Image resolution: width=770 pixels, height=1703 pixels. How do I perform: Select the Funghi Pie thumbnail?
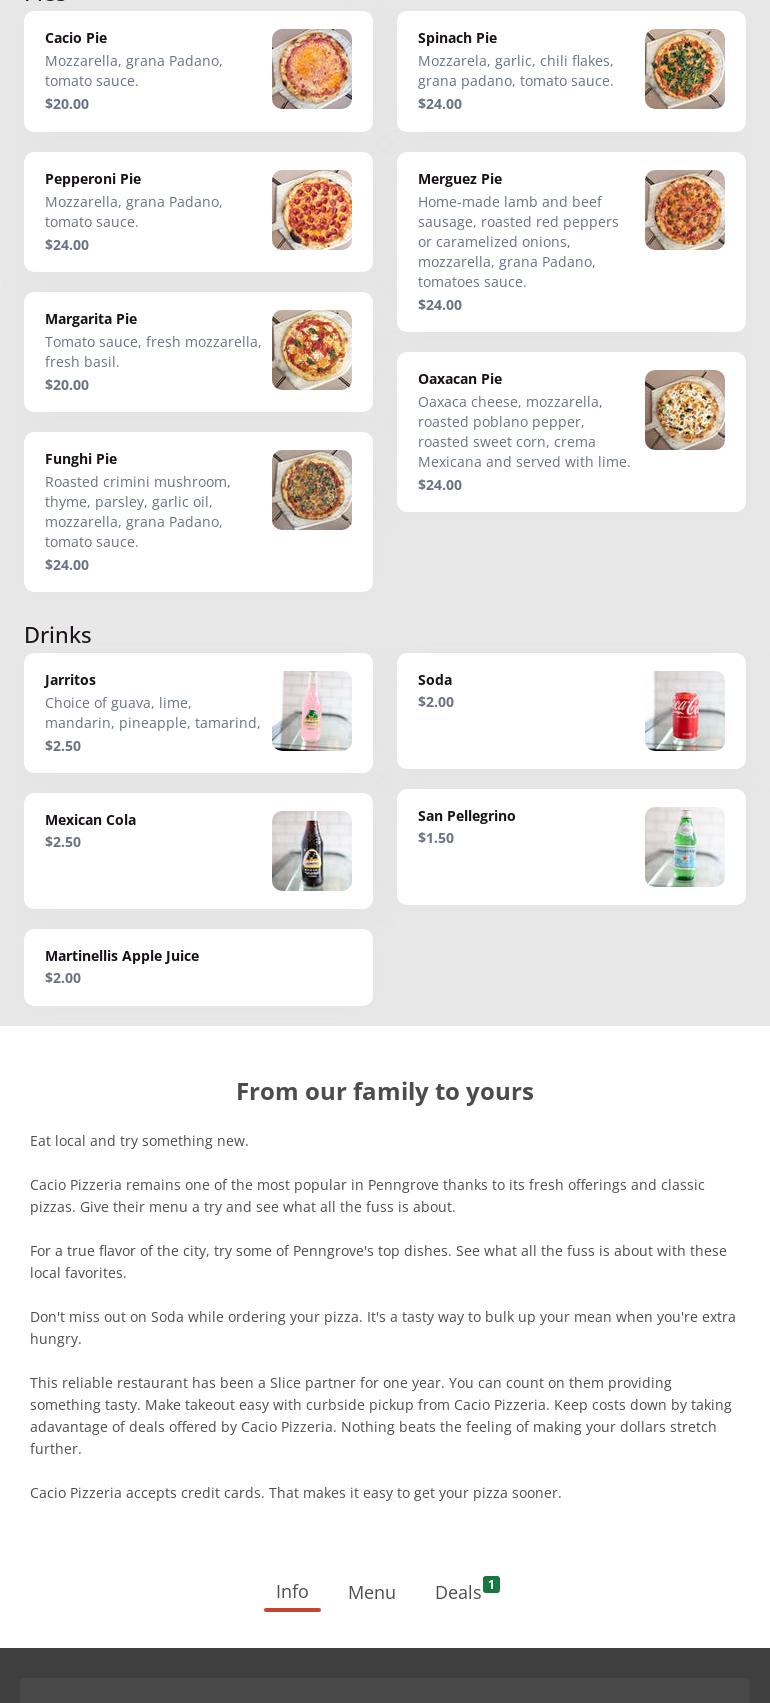(x=311, y=490)
